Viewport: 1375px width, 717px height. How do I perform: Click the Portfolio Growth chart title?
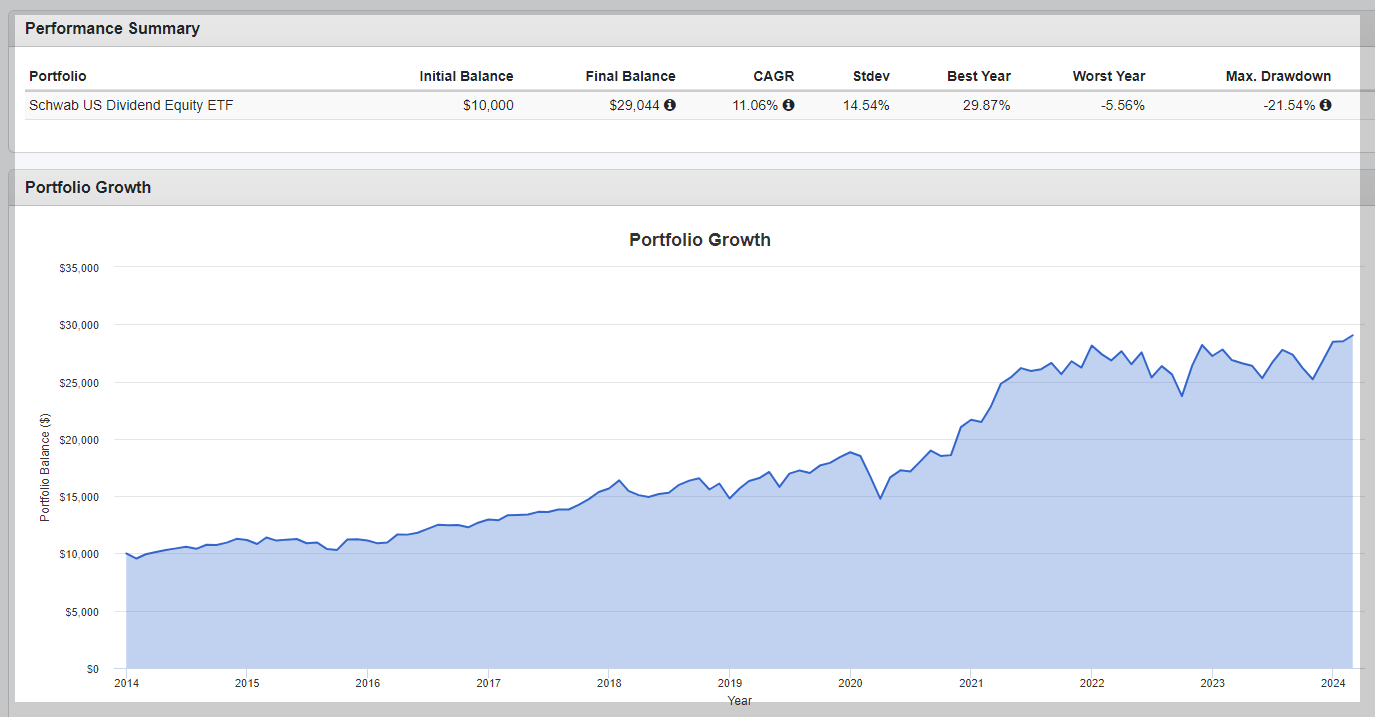pos(700,240)
